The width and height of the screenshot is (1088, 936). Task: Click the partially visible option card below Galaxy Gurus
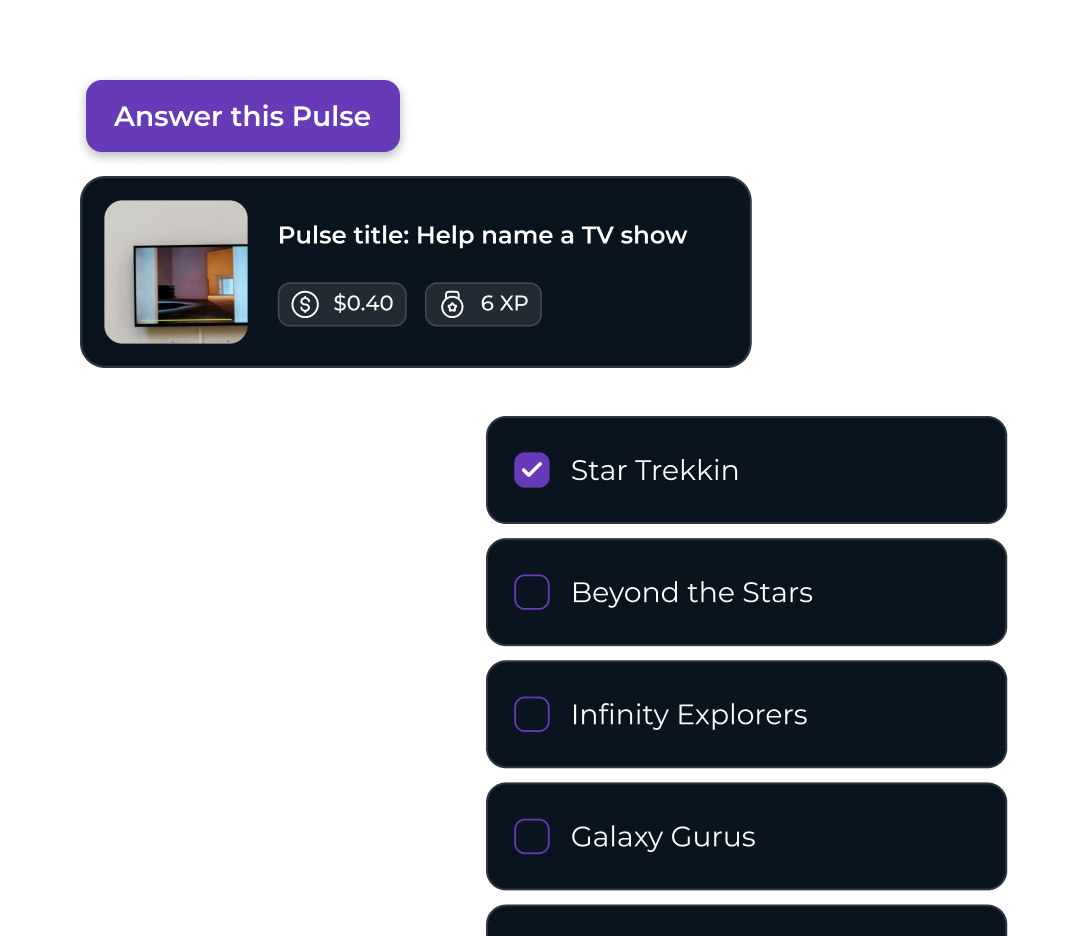click(x=747, y=921)
